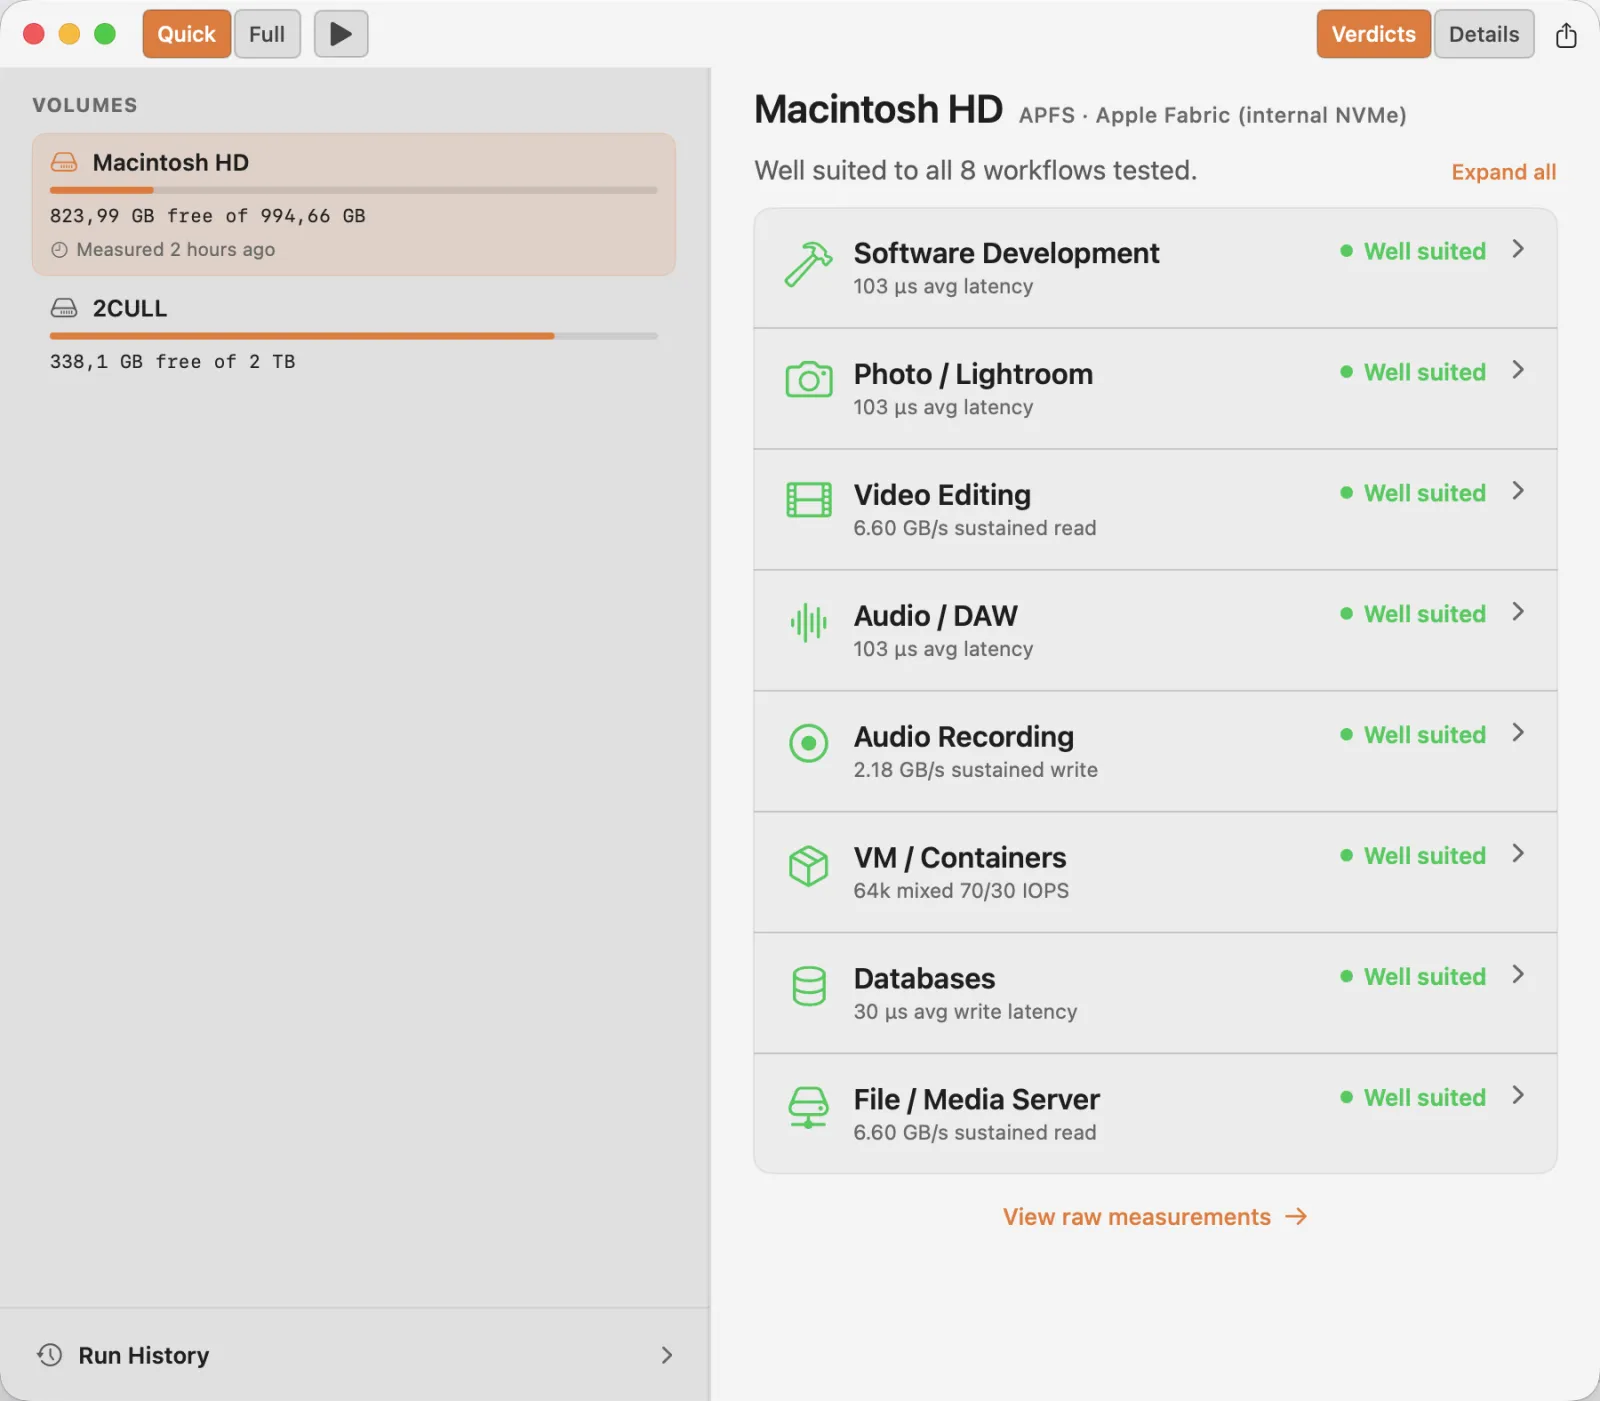Expand the File / Media Server row chevron
This screenshot has height=1401, width=1600.
(1518, 1096)
